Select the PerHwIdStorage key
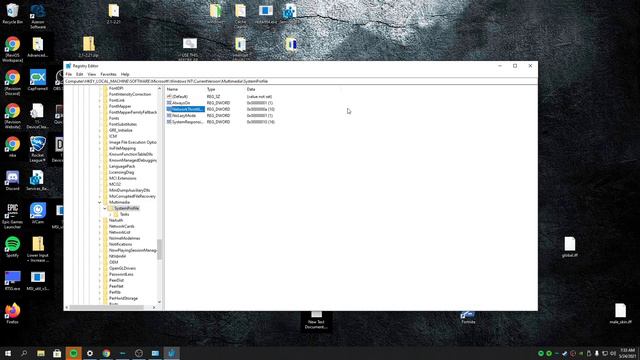 (x=123, y=298)
